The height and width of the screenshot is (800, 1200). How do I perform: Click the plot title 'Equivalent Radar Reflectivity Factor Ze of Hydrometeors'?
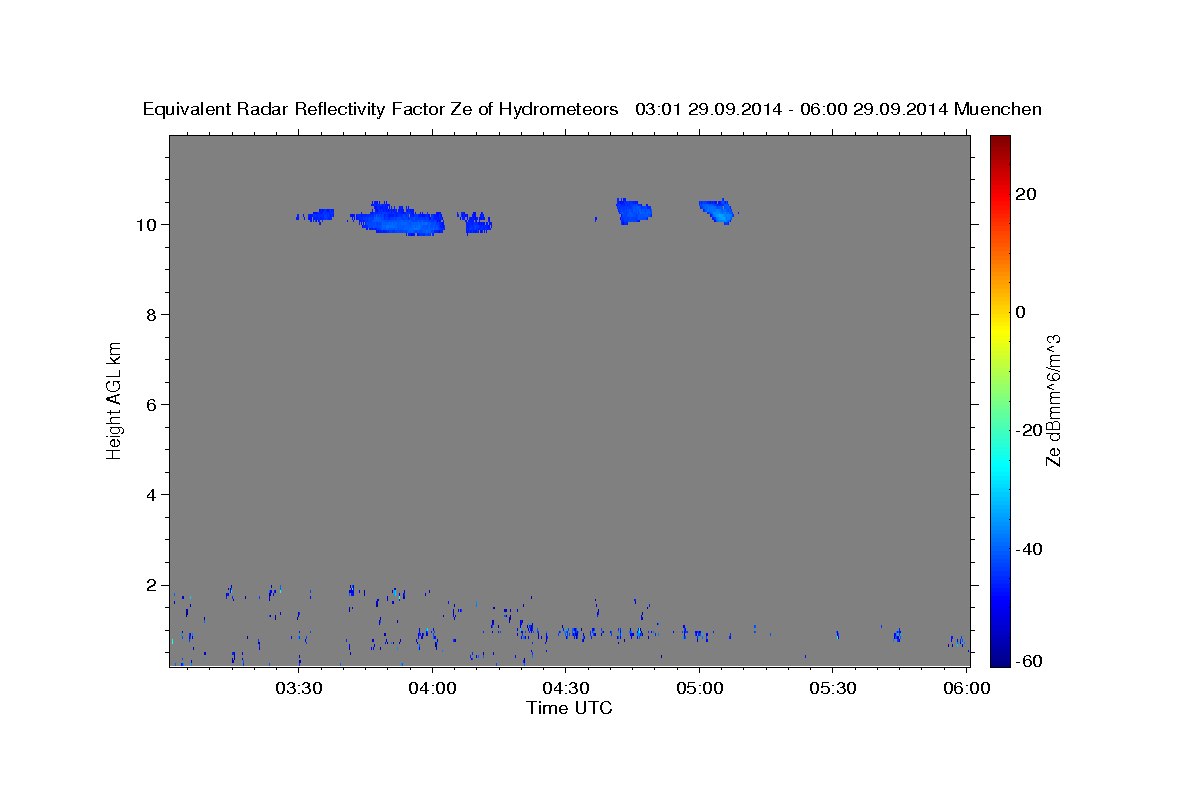pyautogui.click(x=381, y=110)
